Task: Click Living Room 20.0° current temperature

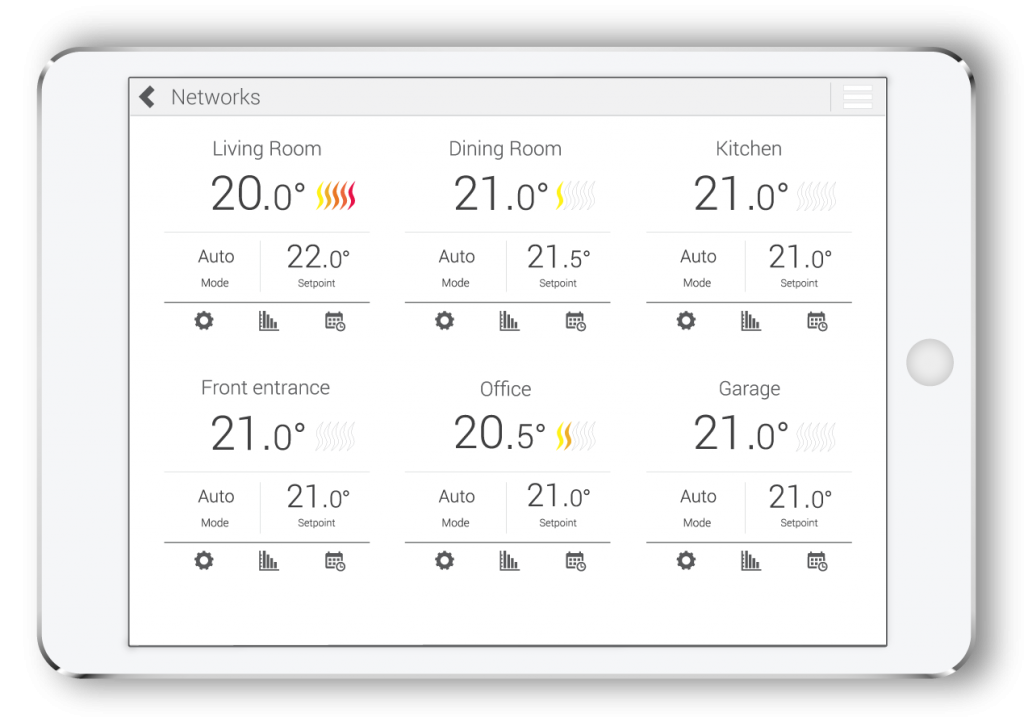Action: [x=258, y=194]
